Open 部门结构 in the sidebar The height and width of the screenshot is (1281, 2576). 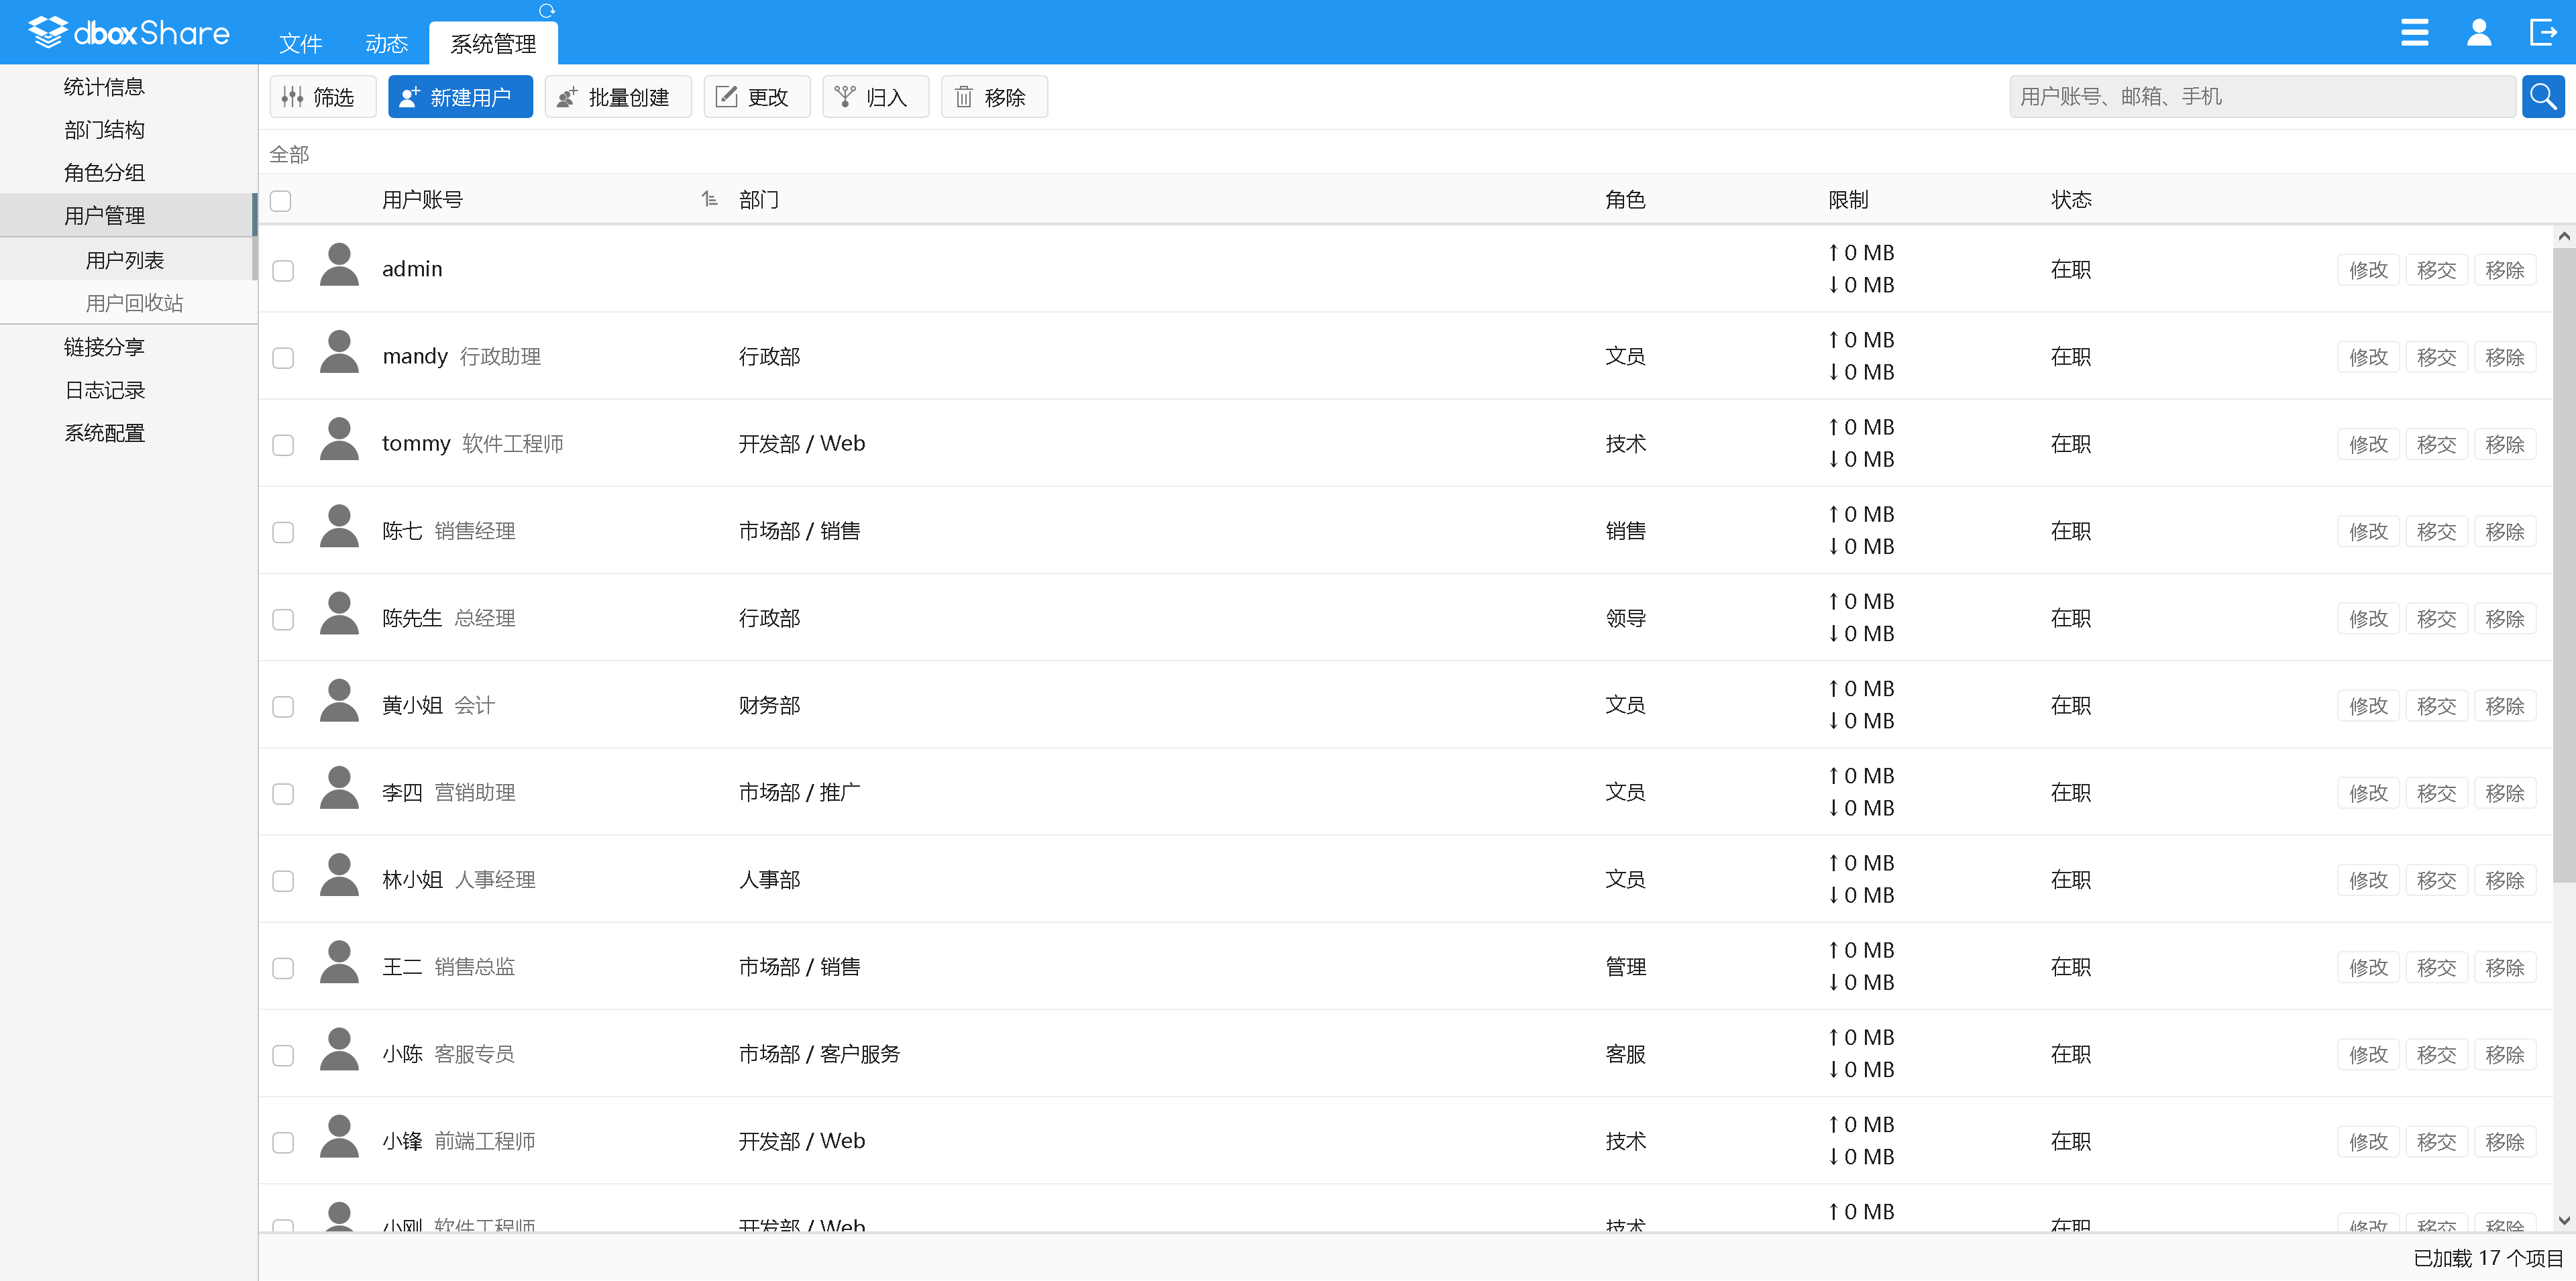[x=128, y=130]
